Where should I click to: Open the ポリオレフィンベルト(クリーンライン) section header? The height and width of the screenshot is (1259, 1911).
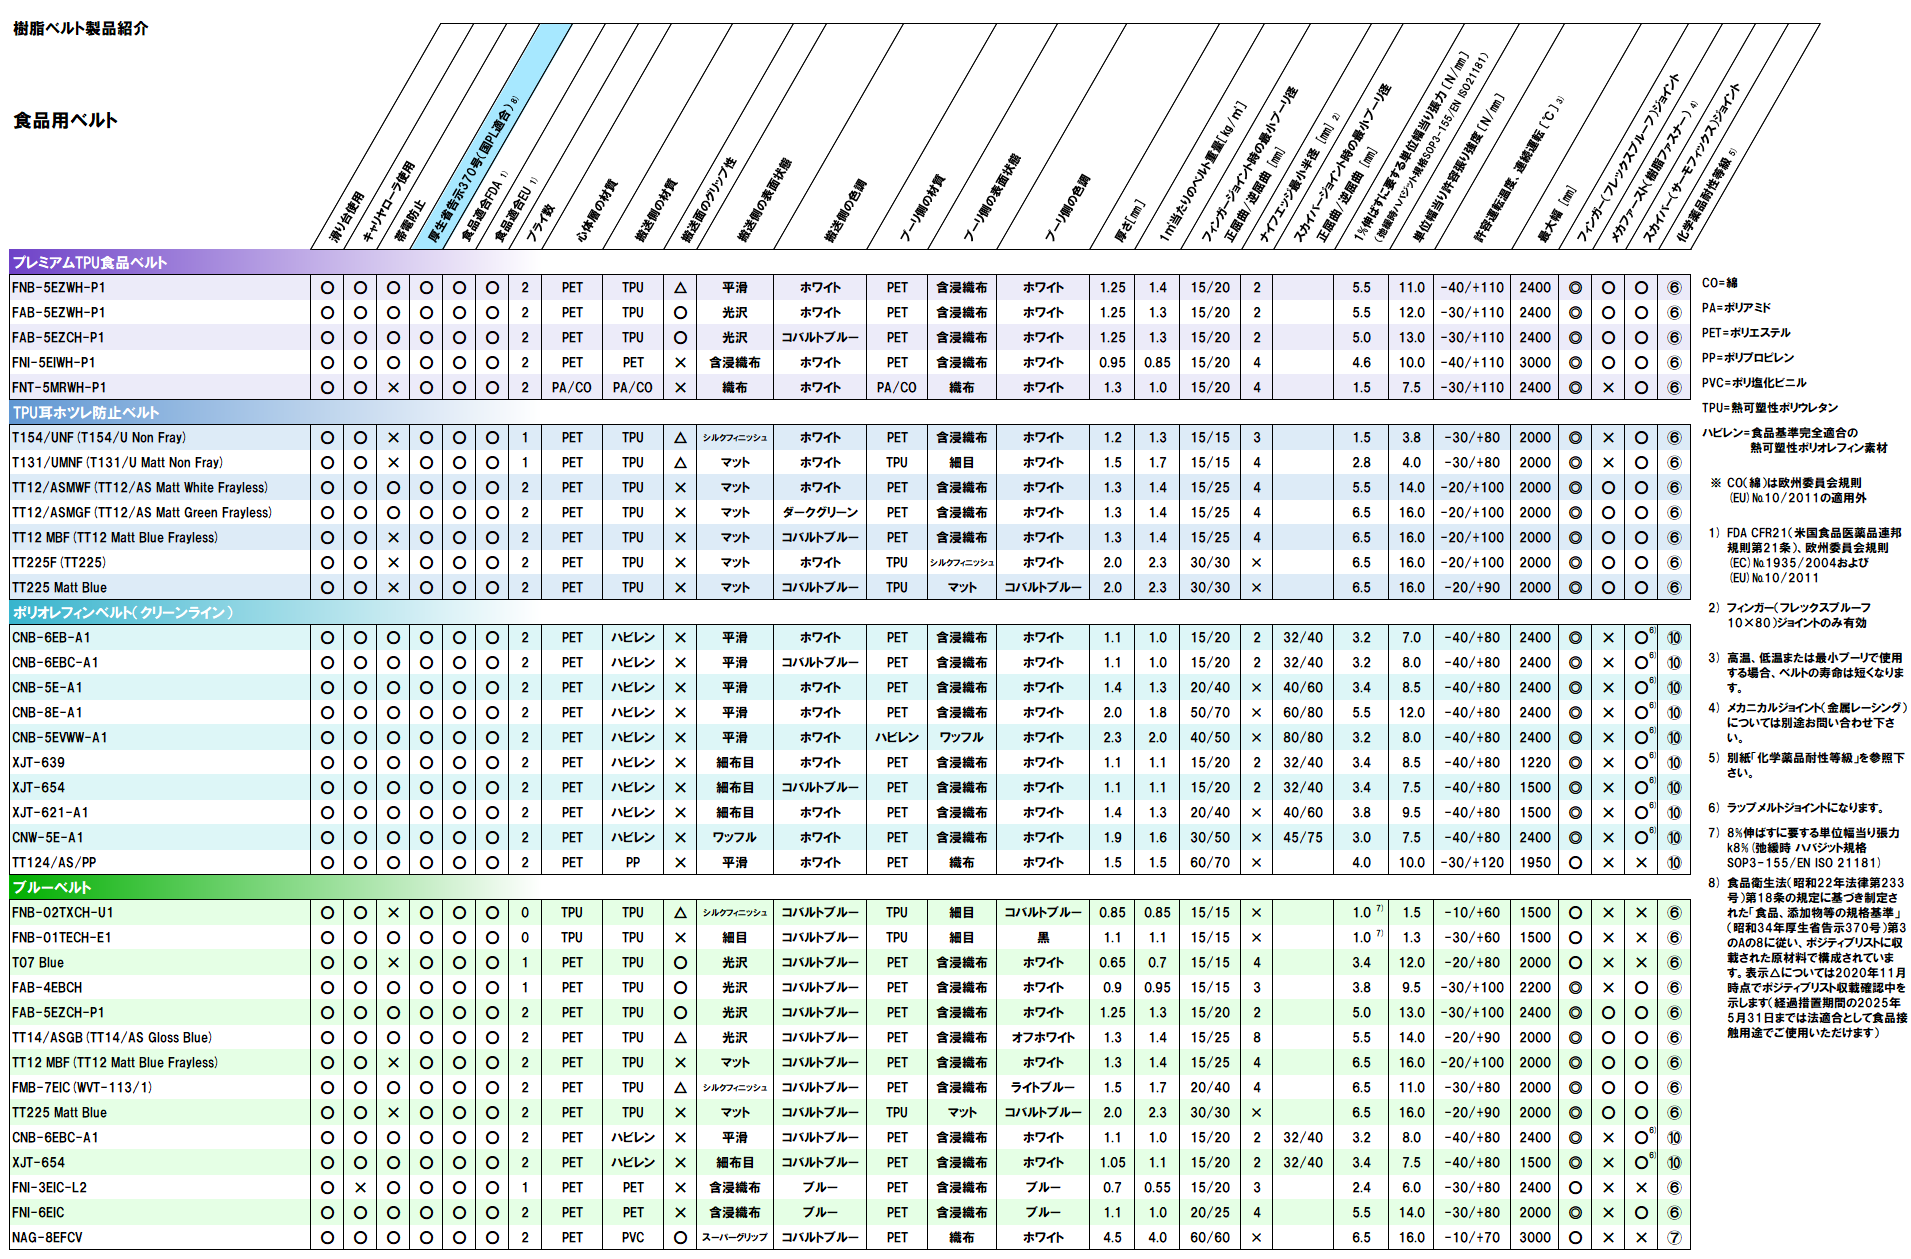(x=123, y=613)
